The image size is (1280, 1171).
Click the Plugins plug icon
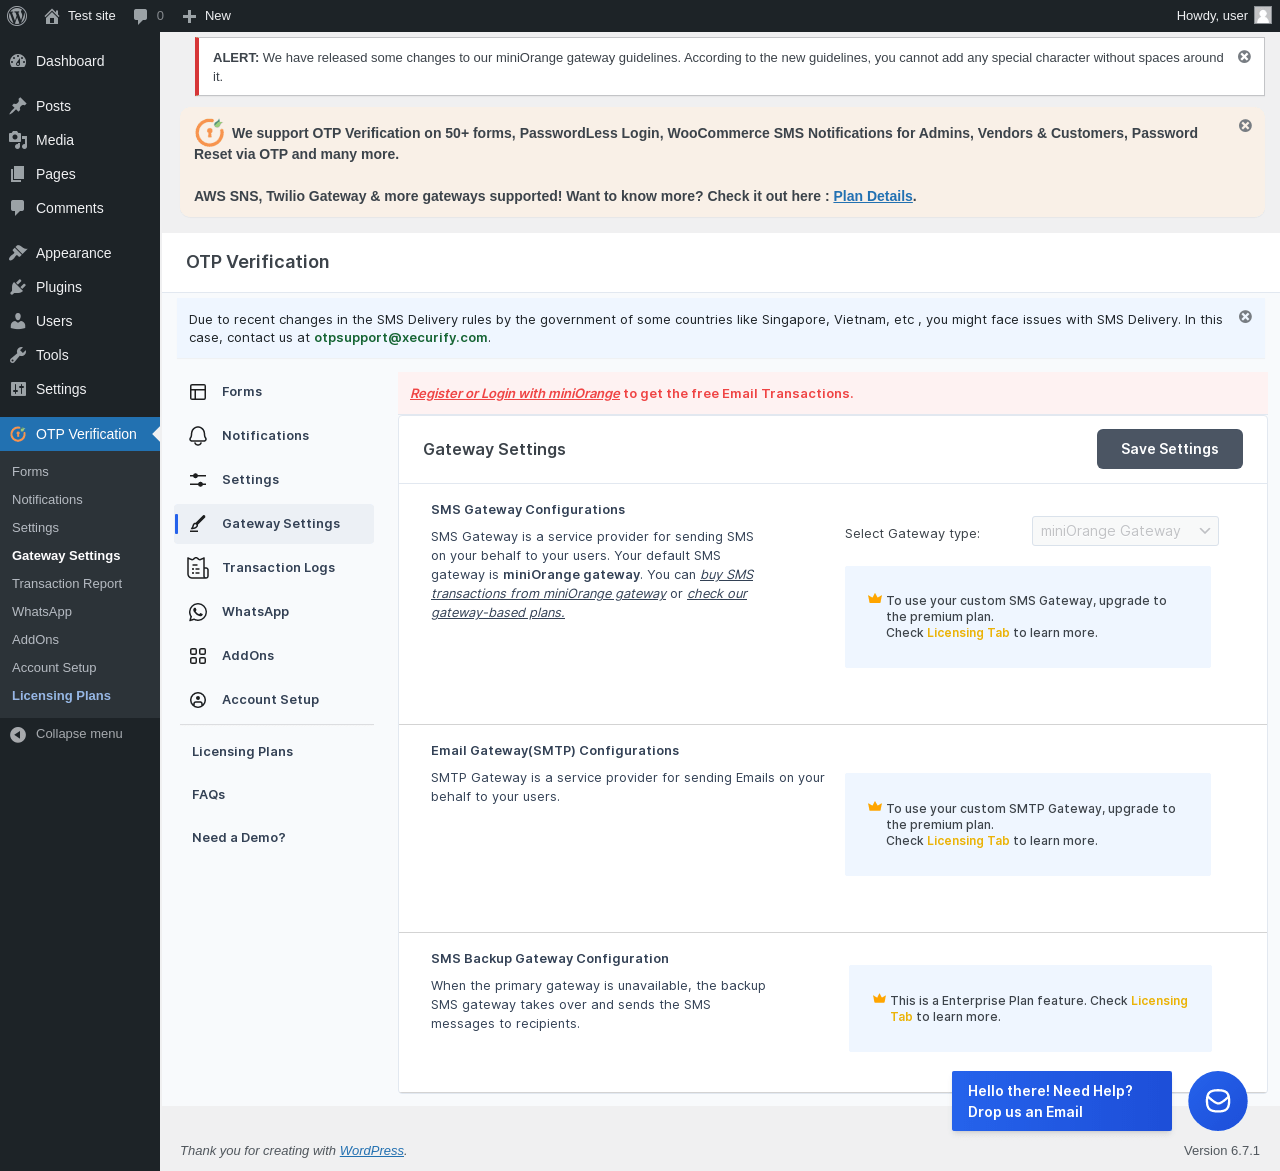coord(18,287)
